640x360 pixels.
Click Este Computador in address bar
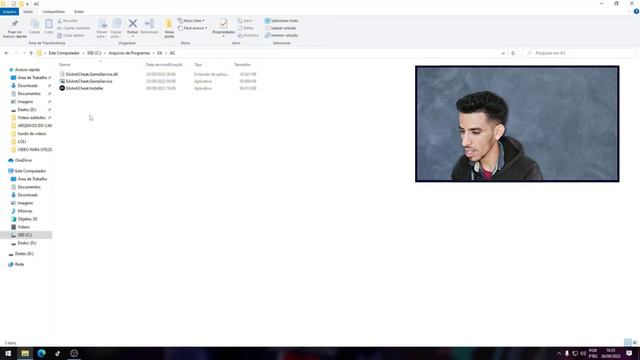coord(64,53)
